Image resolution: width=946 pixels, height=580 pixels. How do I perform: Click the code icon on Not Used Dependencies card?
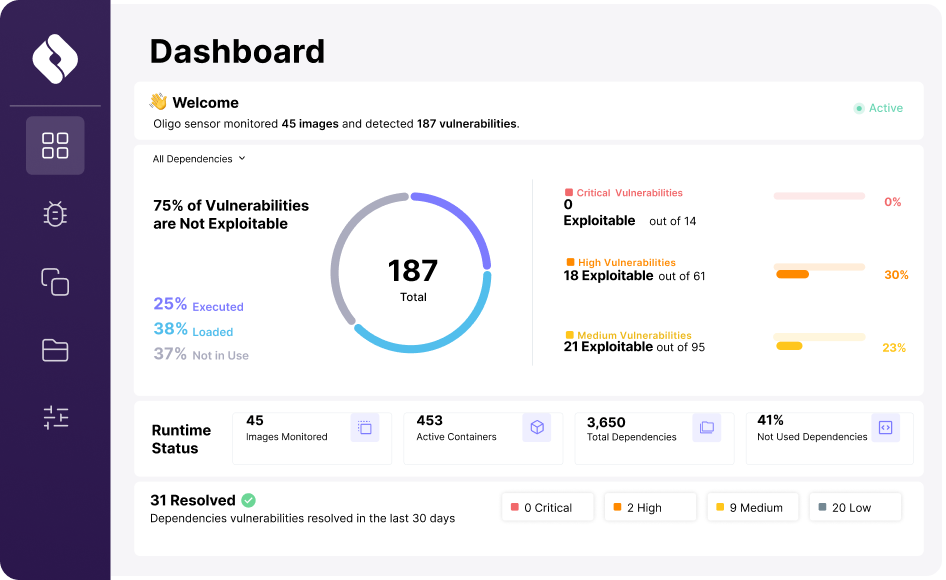pos(885,427)
